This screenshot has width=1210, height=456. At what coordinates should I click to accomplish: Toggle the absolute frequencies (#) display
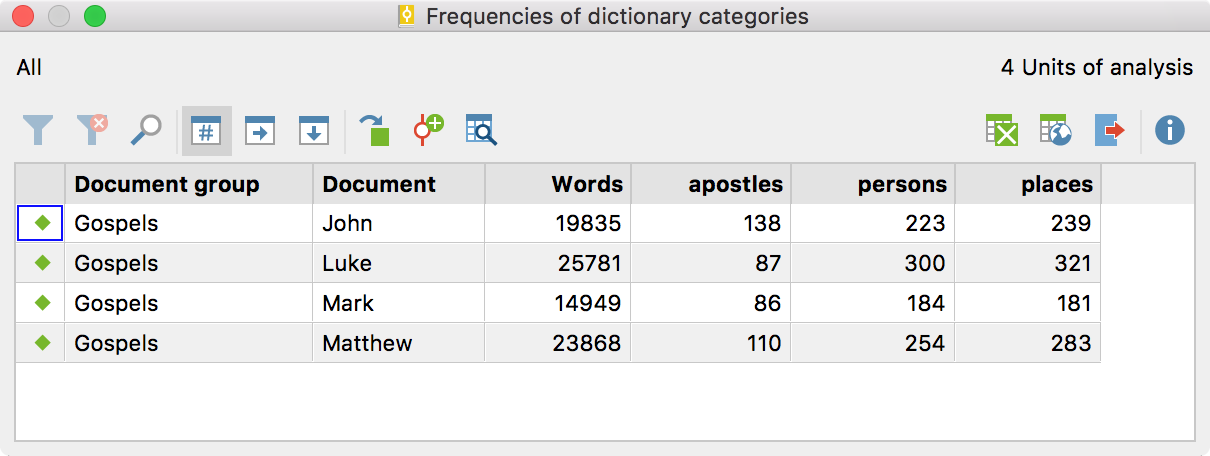[206, 131]
